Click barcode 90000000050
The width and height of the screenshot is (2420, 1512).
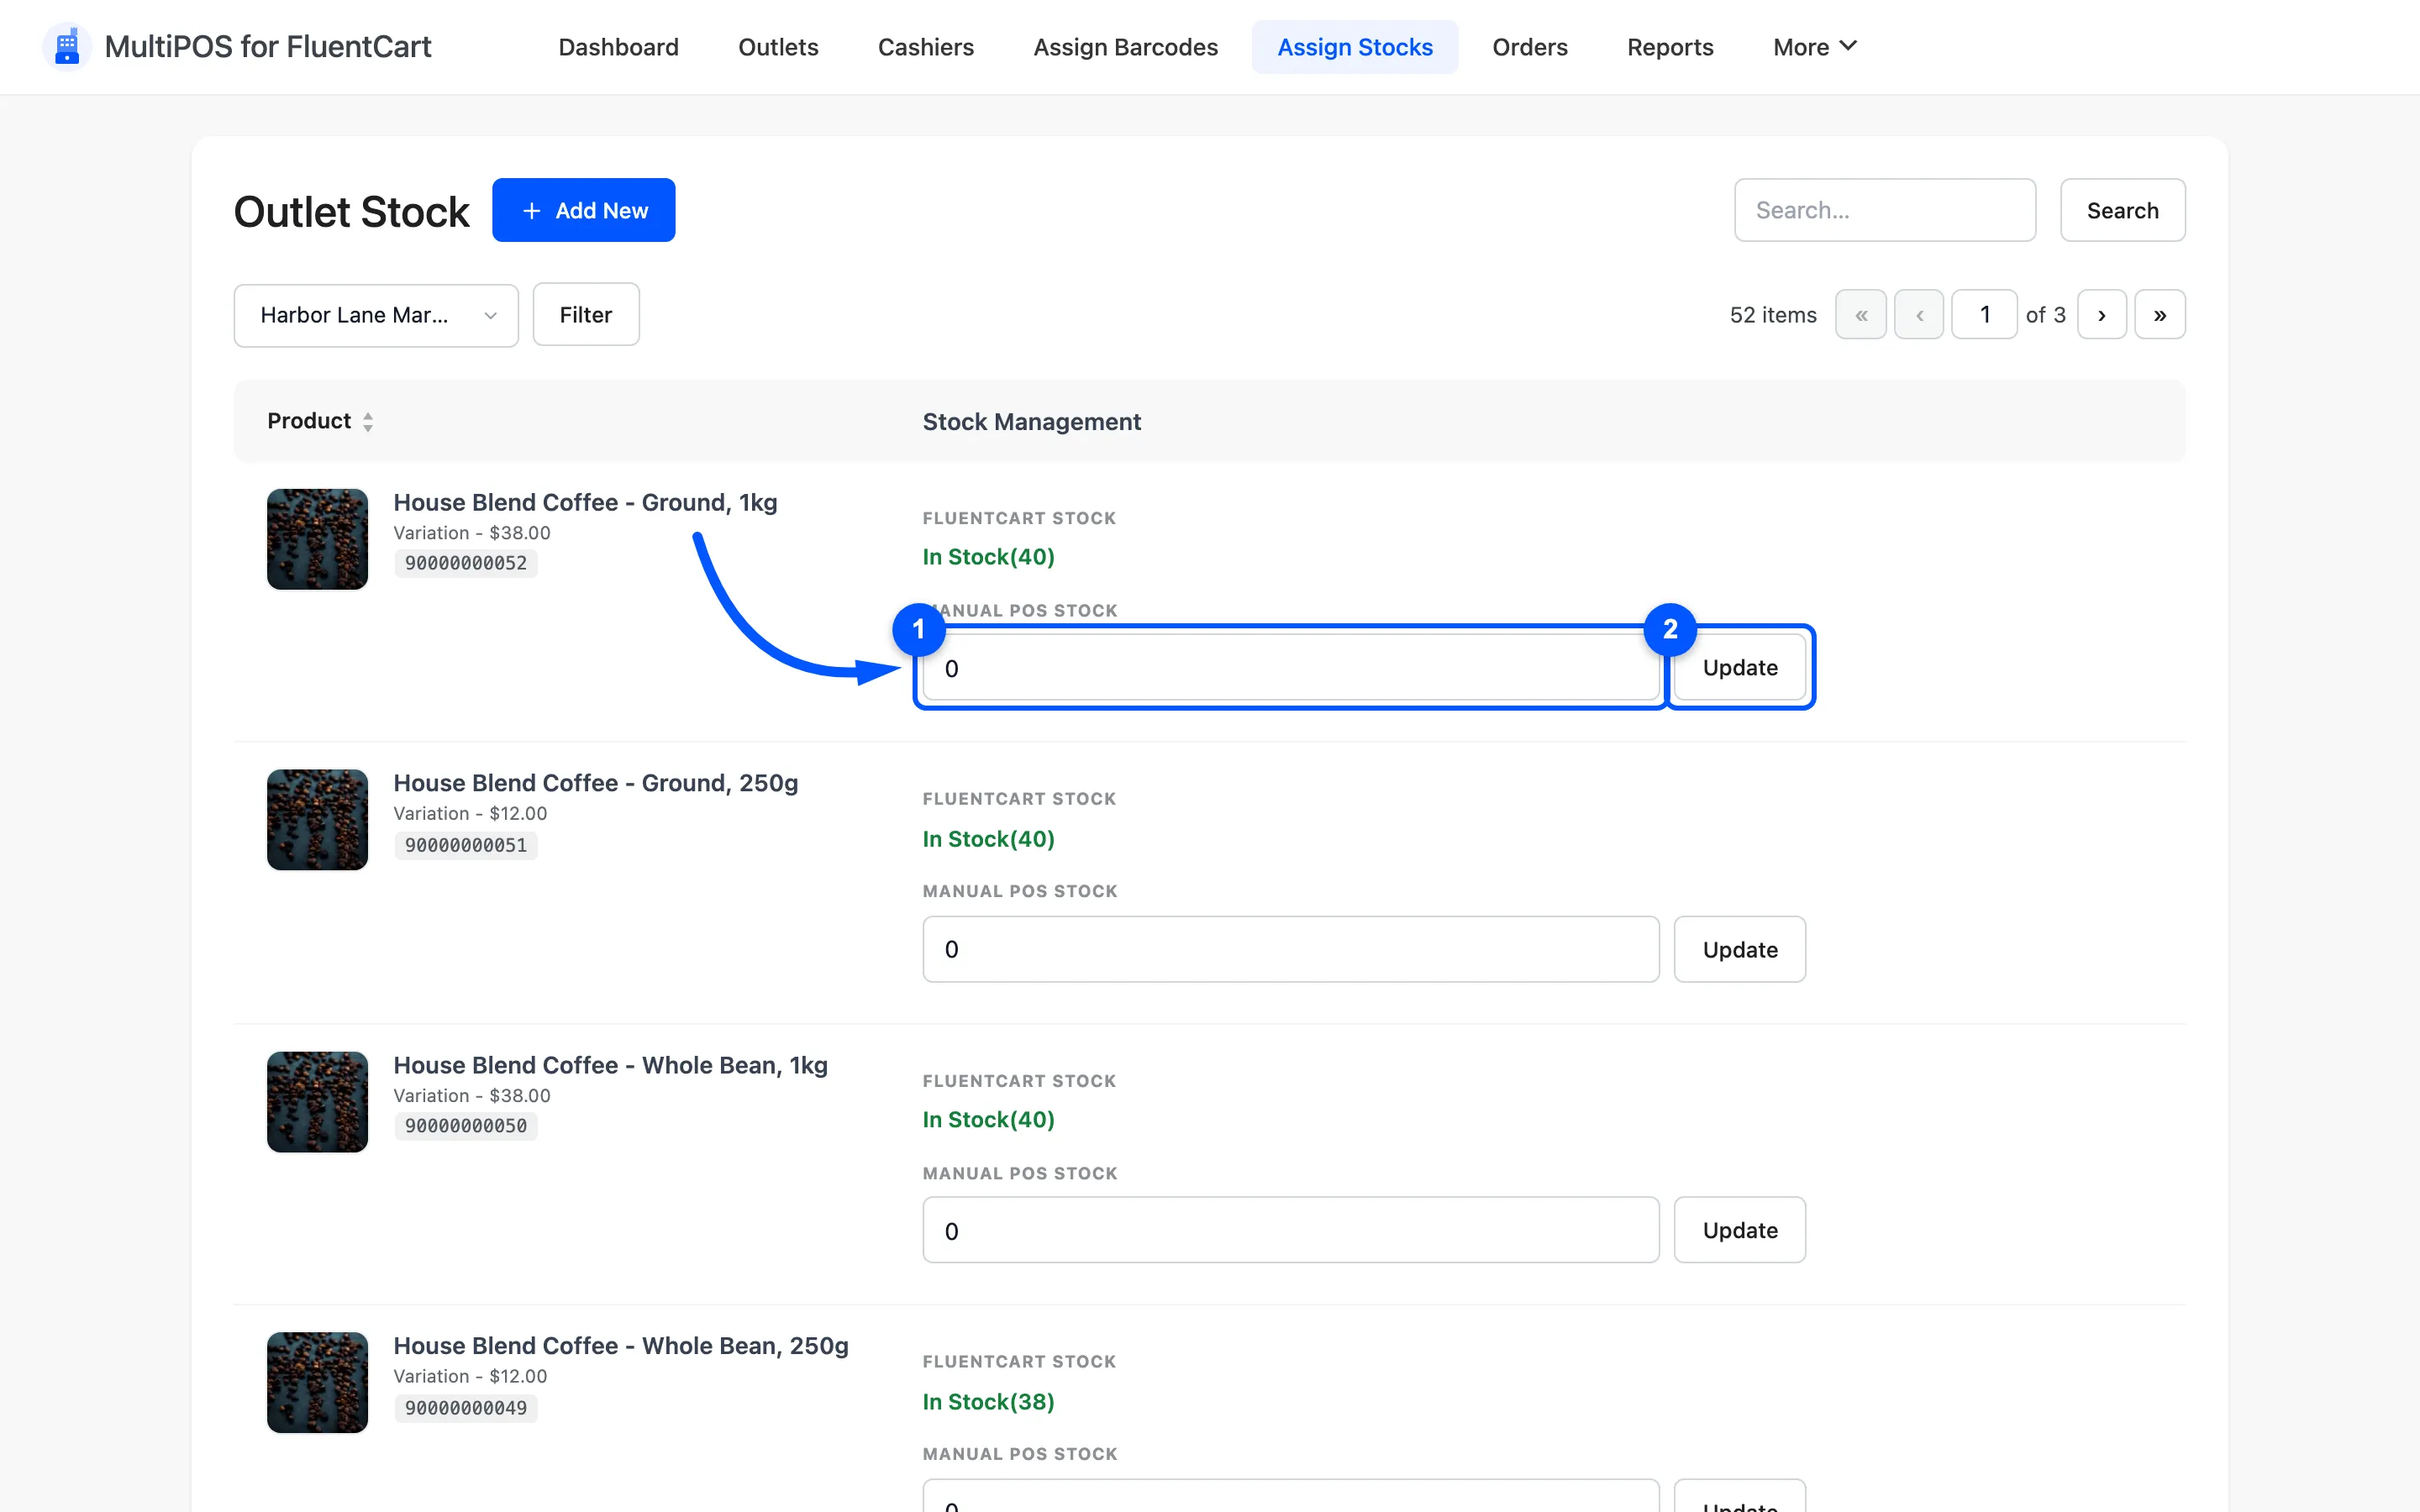(465, 1126)
